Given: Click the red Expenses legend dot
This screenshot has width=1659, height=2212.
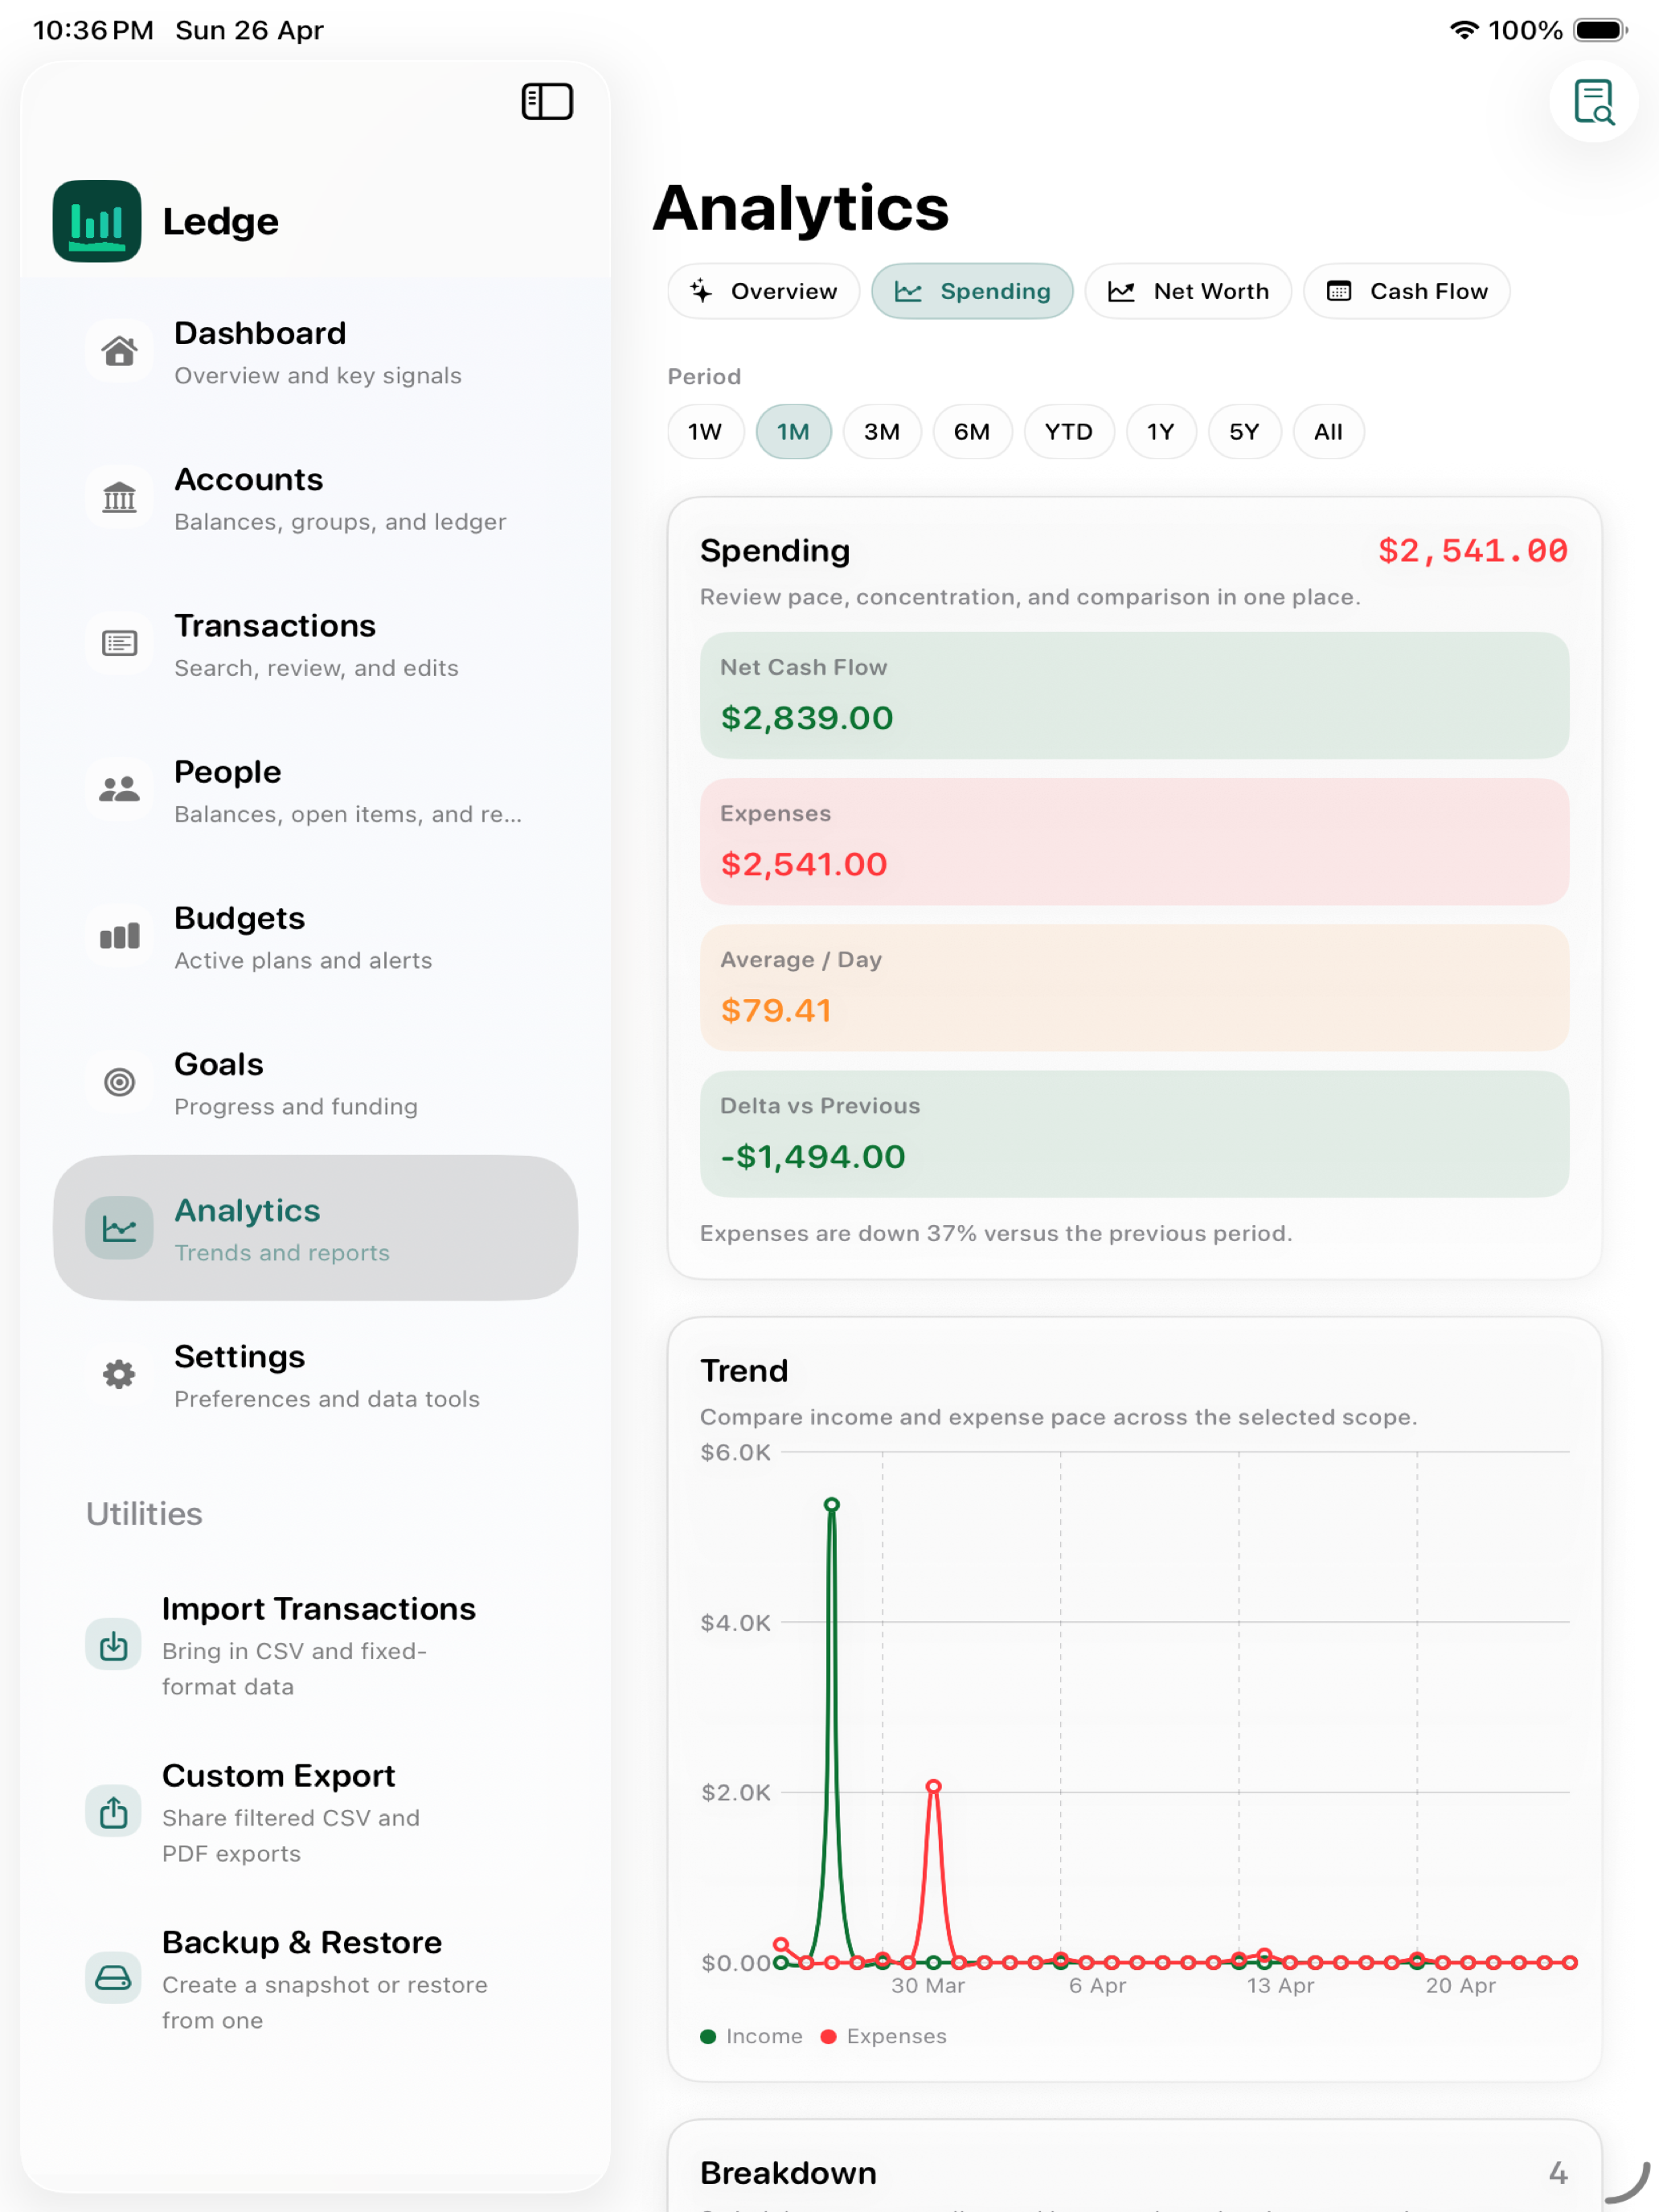Looking at the screenshot, I should coord(828,2036).
